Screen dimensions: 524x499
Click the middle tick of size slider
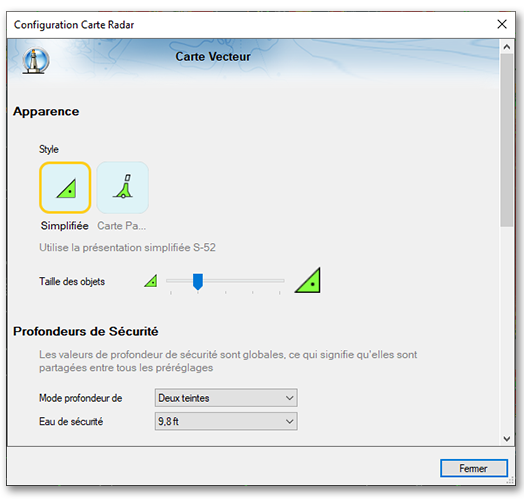[x=226, y=292]
